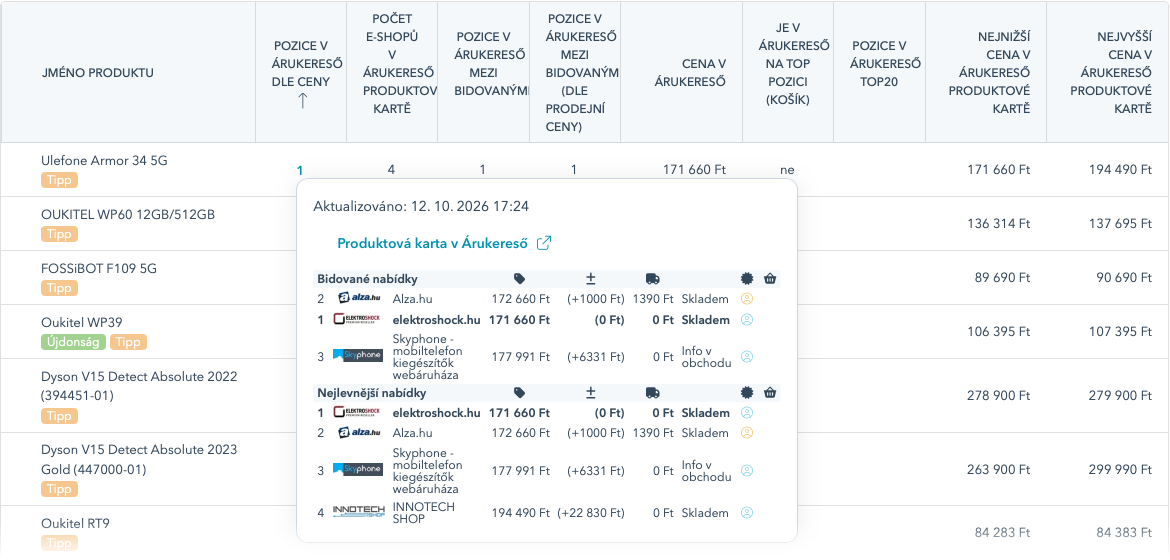The height and width of the screenshot is (560, 1170).
Task: Click (+22 830 Ft) price difference
Action: (592, 513)
